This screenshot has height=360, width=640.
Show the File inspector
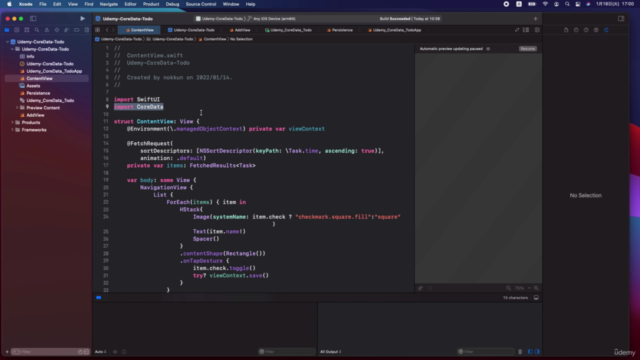coord(566,30)
